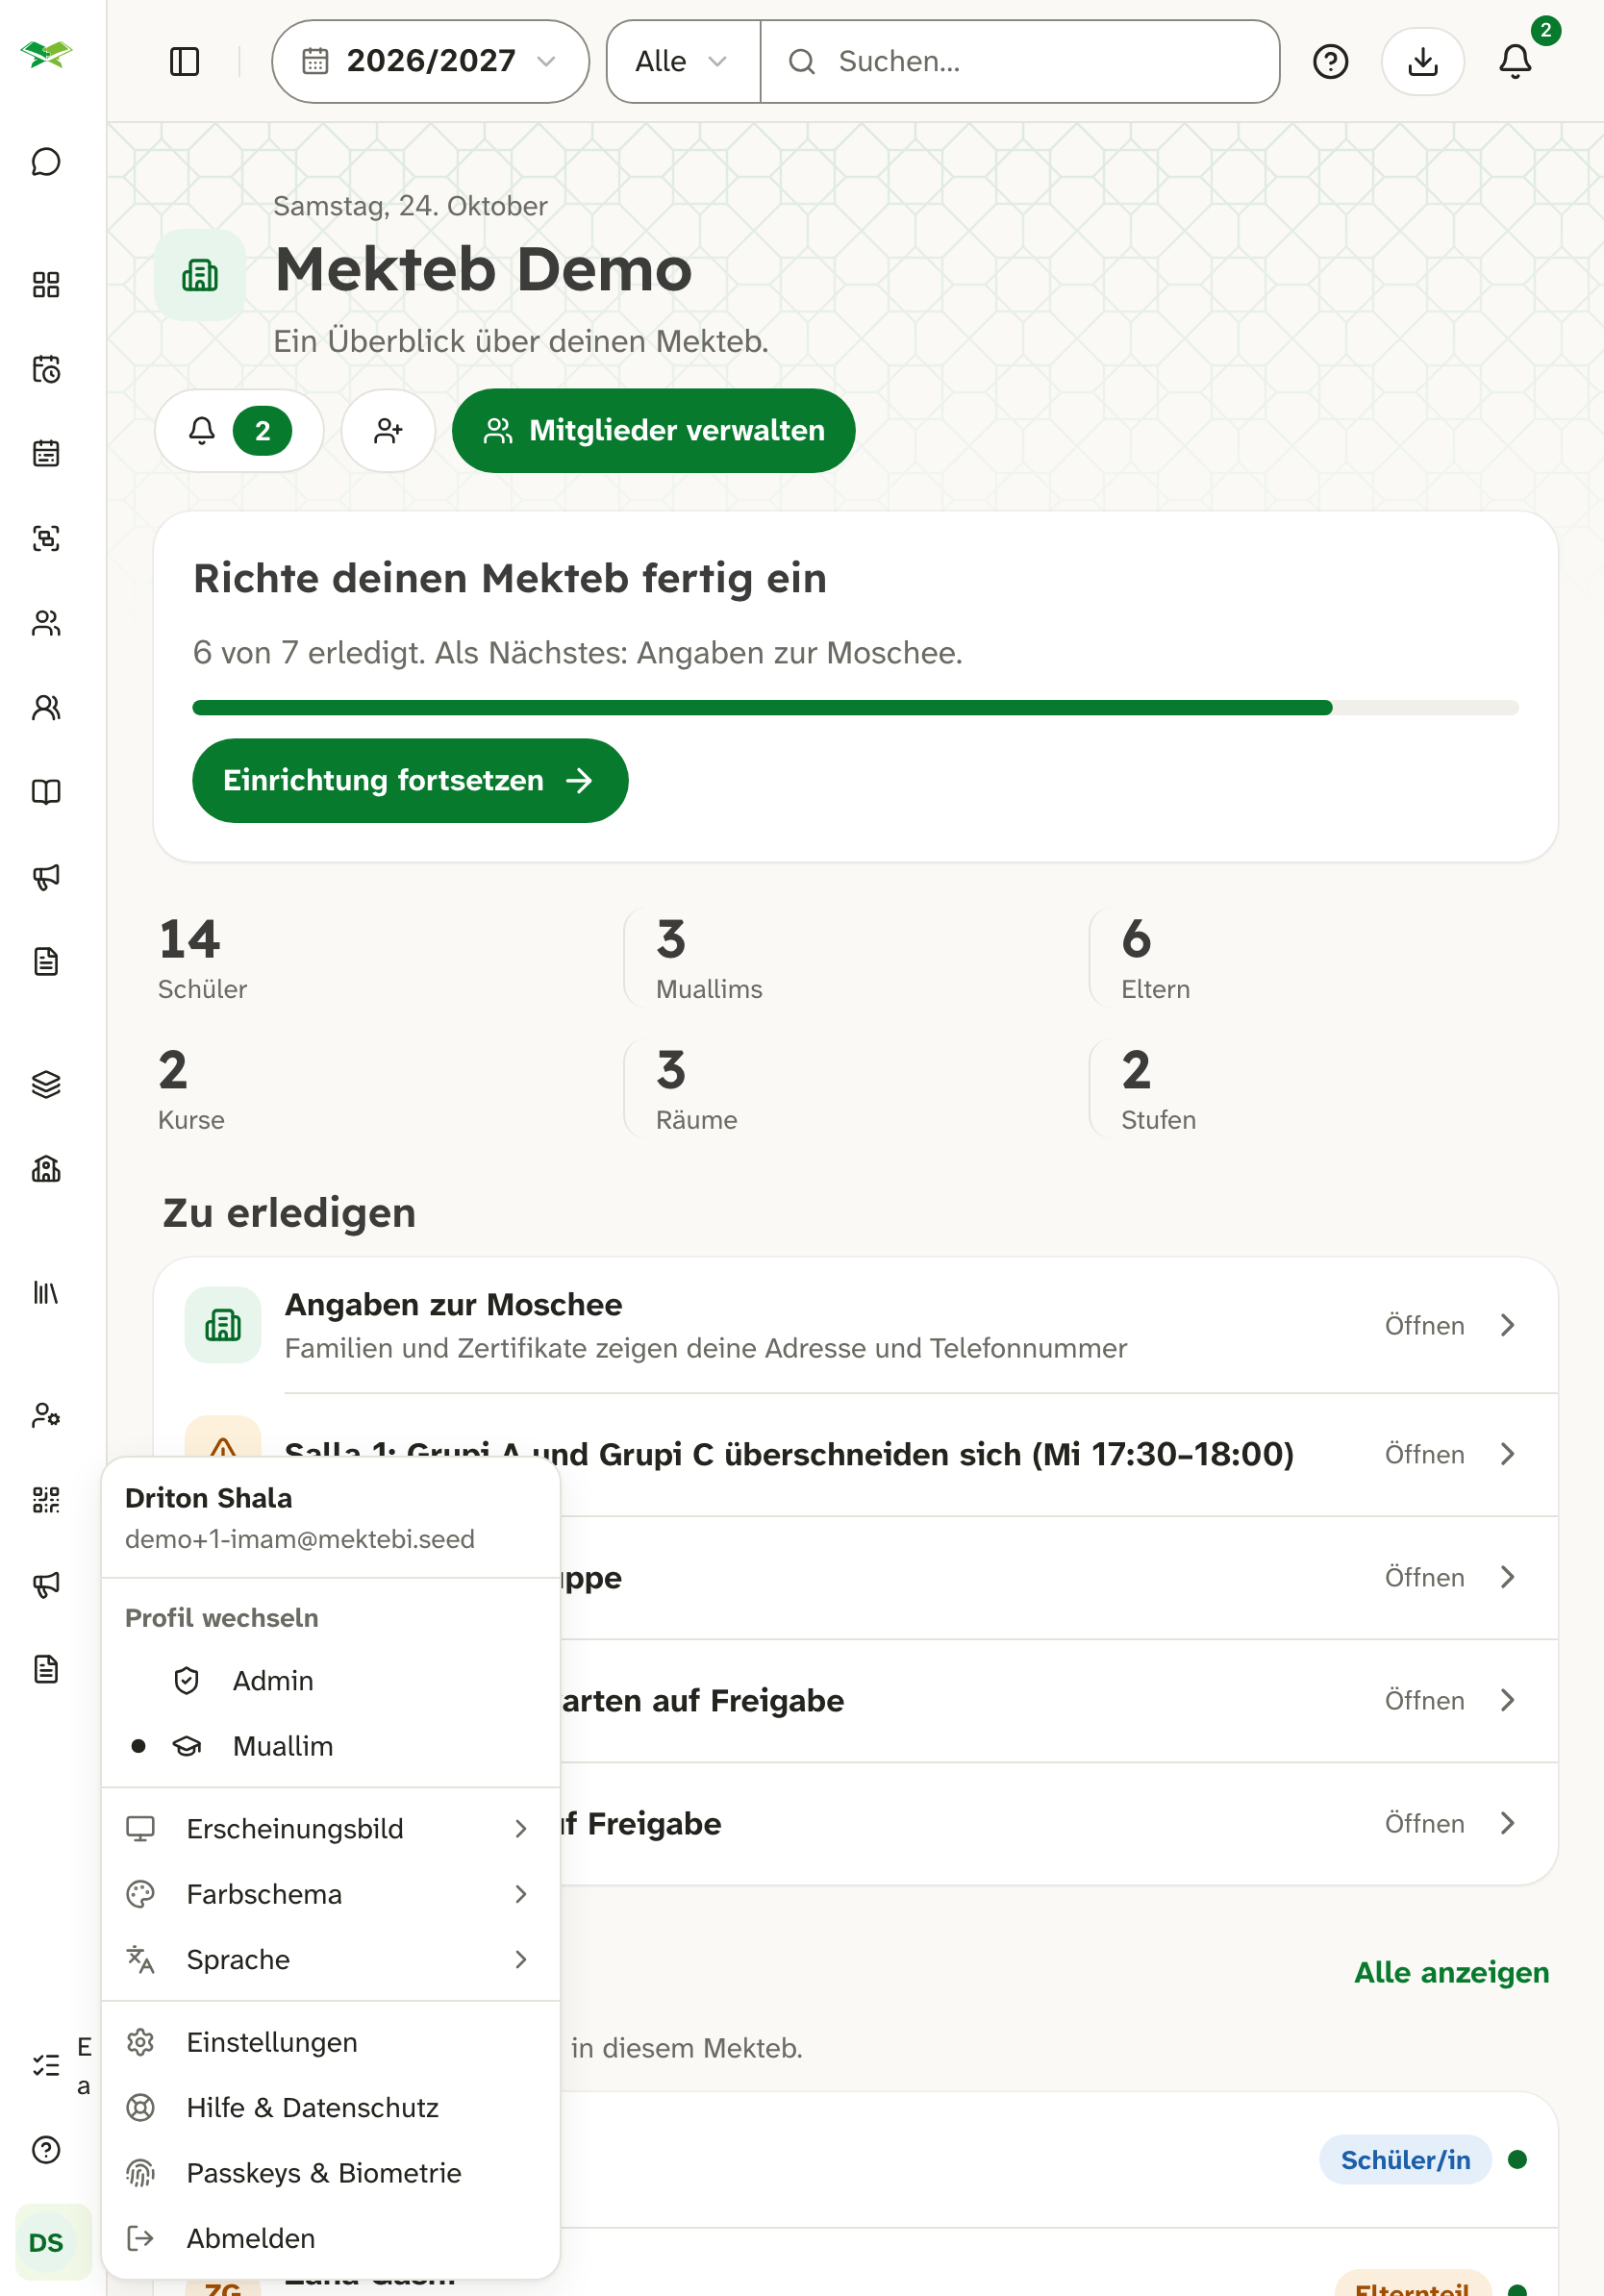This screenshot has width=1604, height=2296.
Task: Open Angaben zur Moschee chevron
Action: click(1508, 1325)
